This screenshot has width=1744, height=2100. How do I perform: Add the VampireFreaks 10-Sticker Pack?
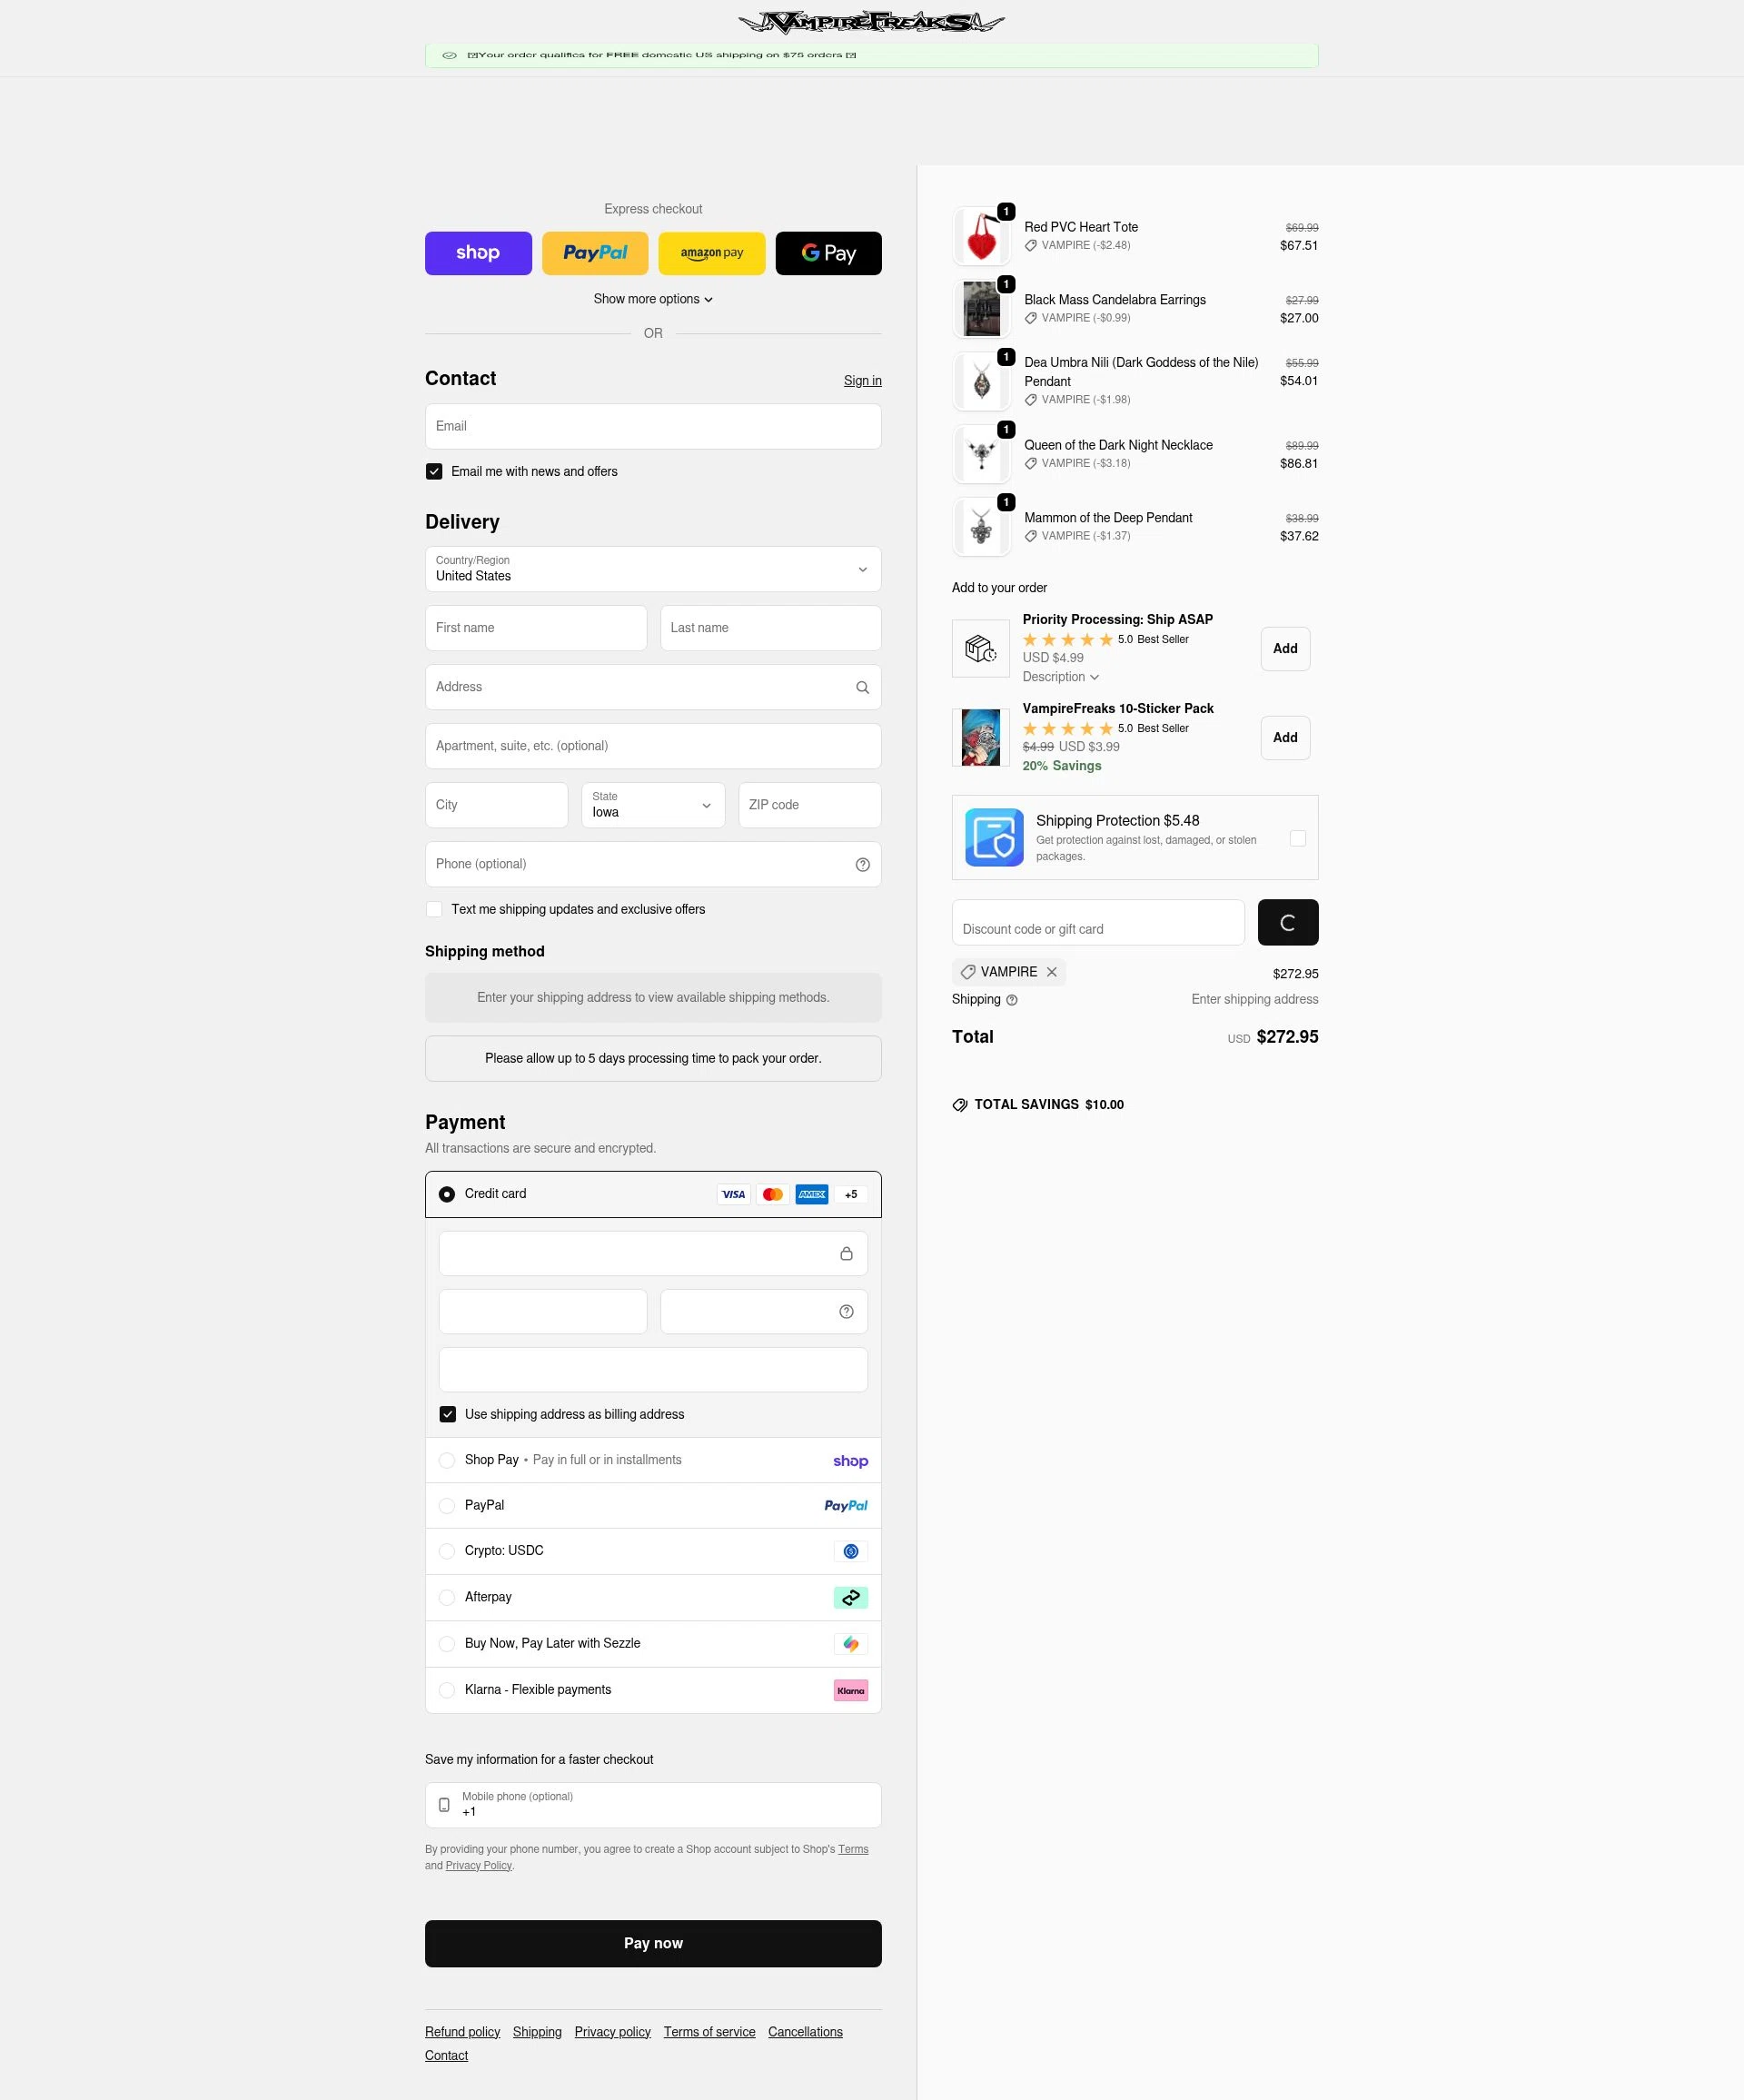1285,738
